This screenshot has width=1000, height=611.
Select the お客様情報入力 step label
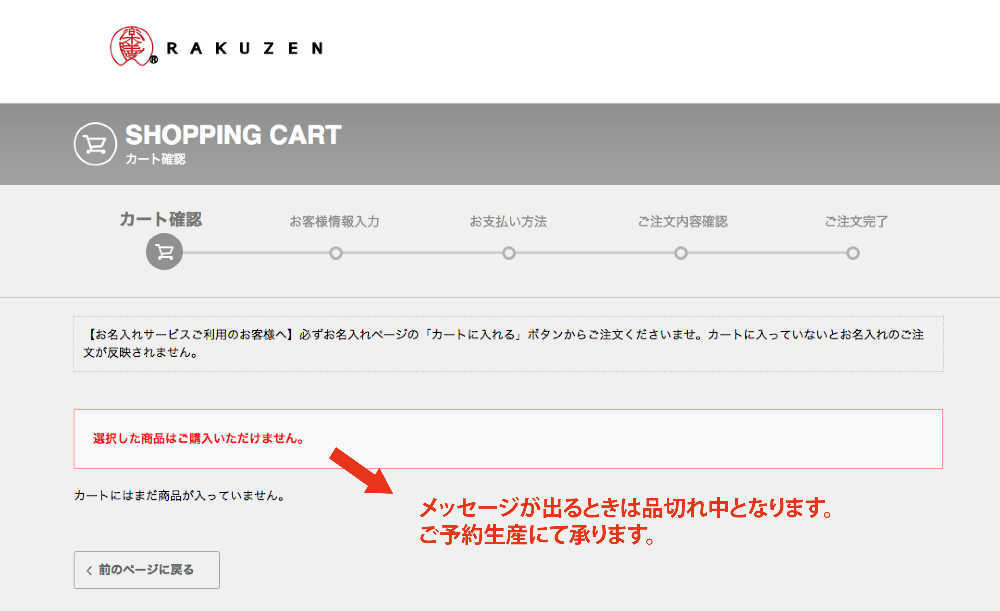[x=334, y=221]
